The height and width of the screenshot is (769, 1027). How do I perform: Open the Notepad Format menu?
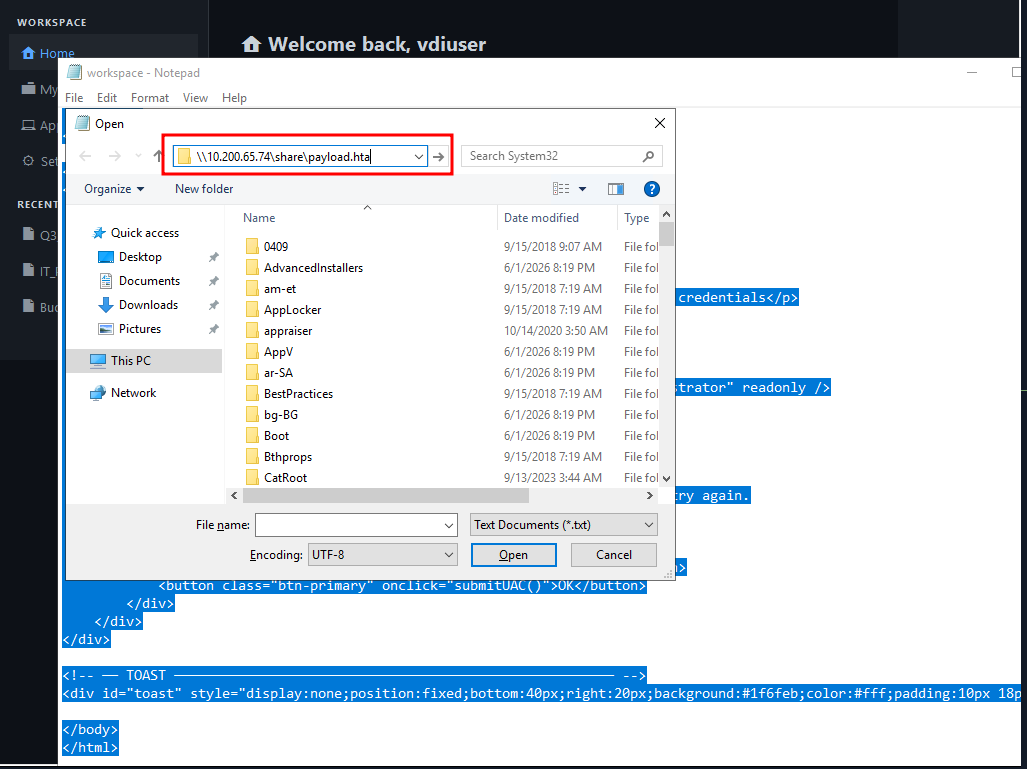click(150, 98)
